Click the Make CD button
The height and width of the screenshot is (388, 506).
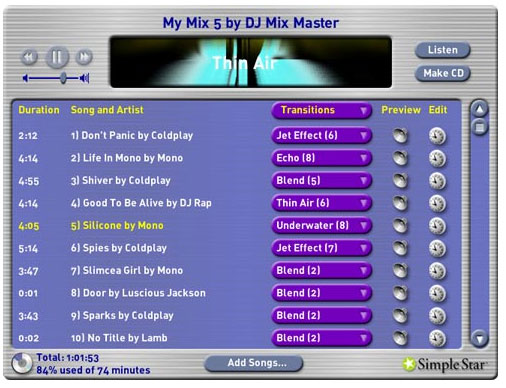pos(443,73)
